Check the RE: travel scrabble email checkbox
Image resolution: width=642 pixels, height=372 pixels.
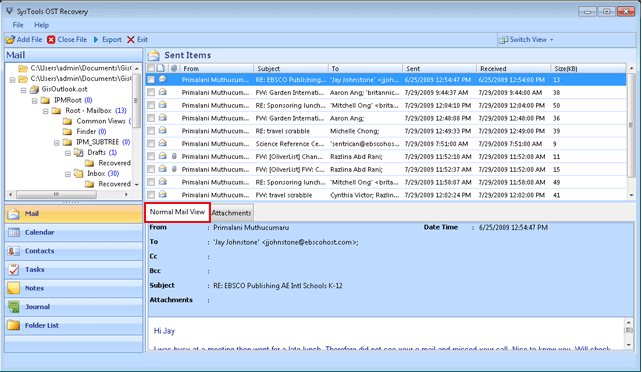(151, 131)
